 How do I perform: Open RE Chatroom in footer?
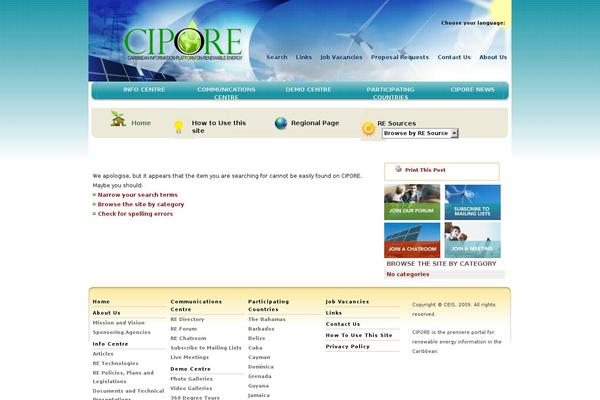tap(188, 338)
